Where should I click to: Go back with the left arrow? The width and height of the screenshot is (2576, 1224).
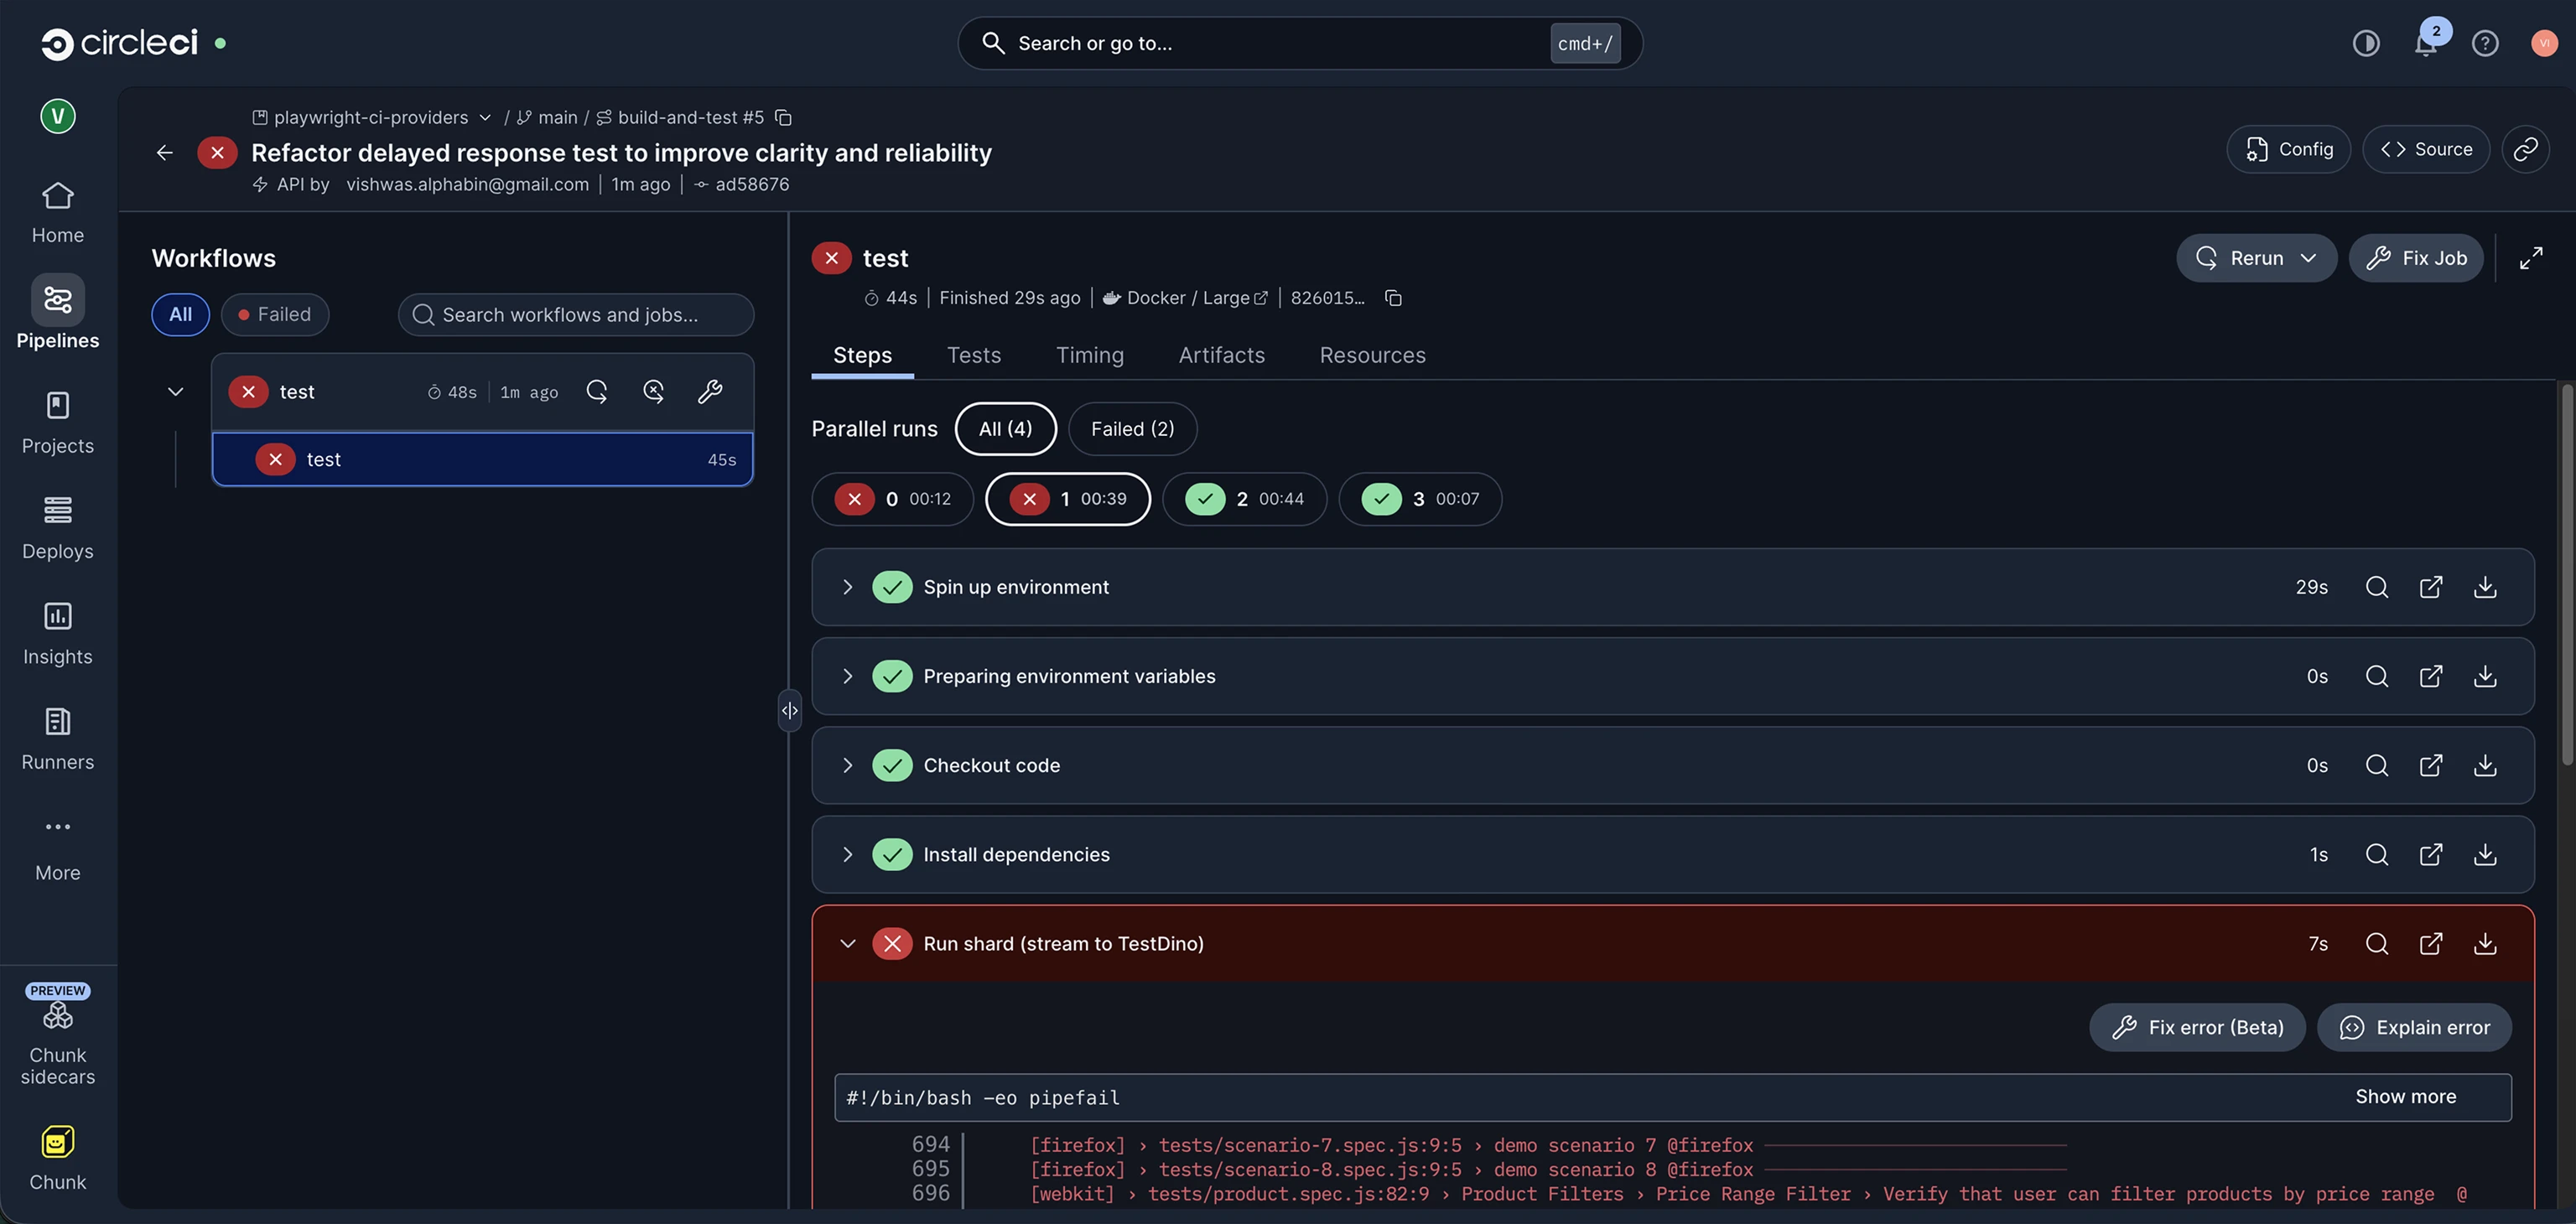[164, 152]
